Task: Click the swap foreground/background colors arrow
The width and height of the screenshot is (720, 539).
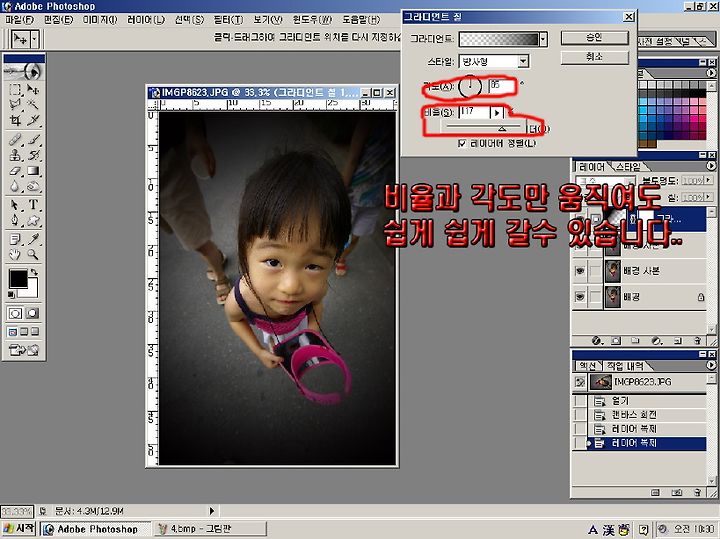Action: pyautogui.click(x=34, y=272)
